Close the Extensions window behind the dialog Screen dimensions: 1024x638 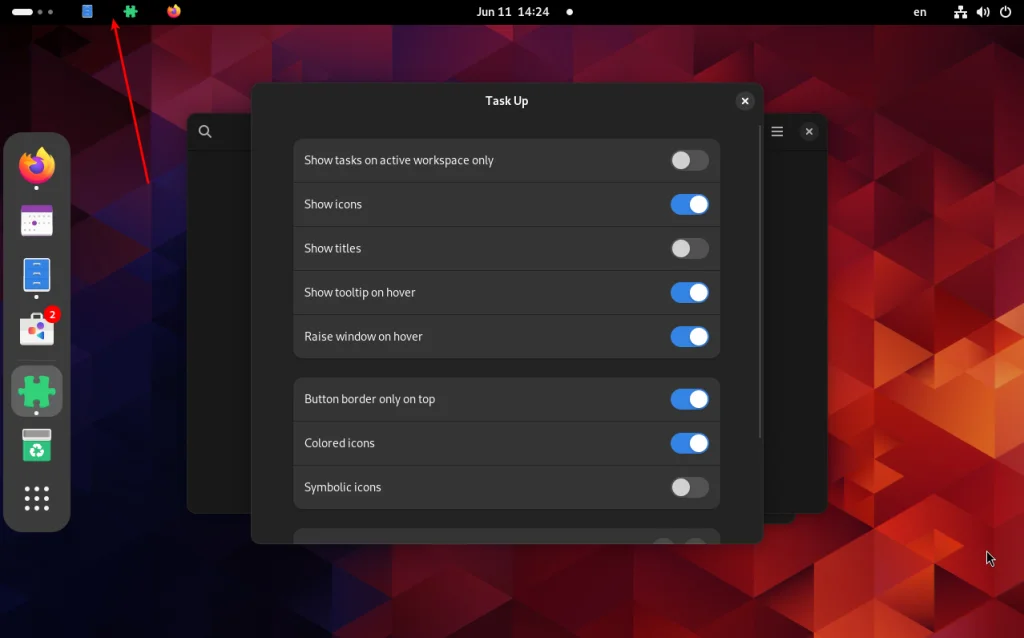809,131
